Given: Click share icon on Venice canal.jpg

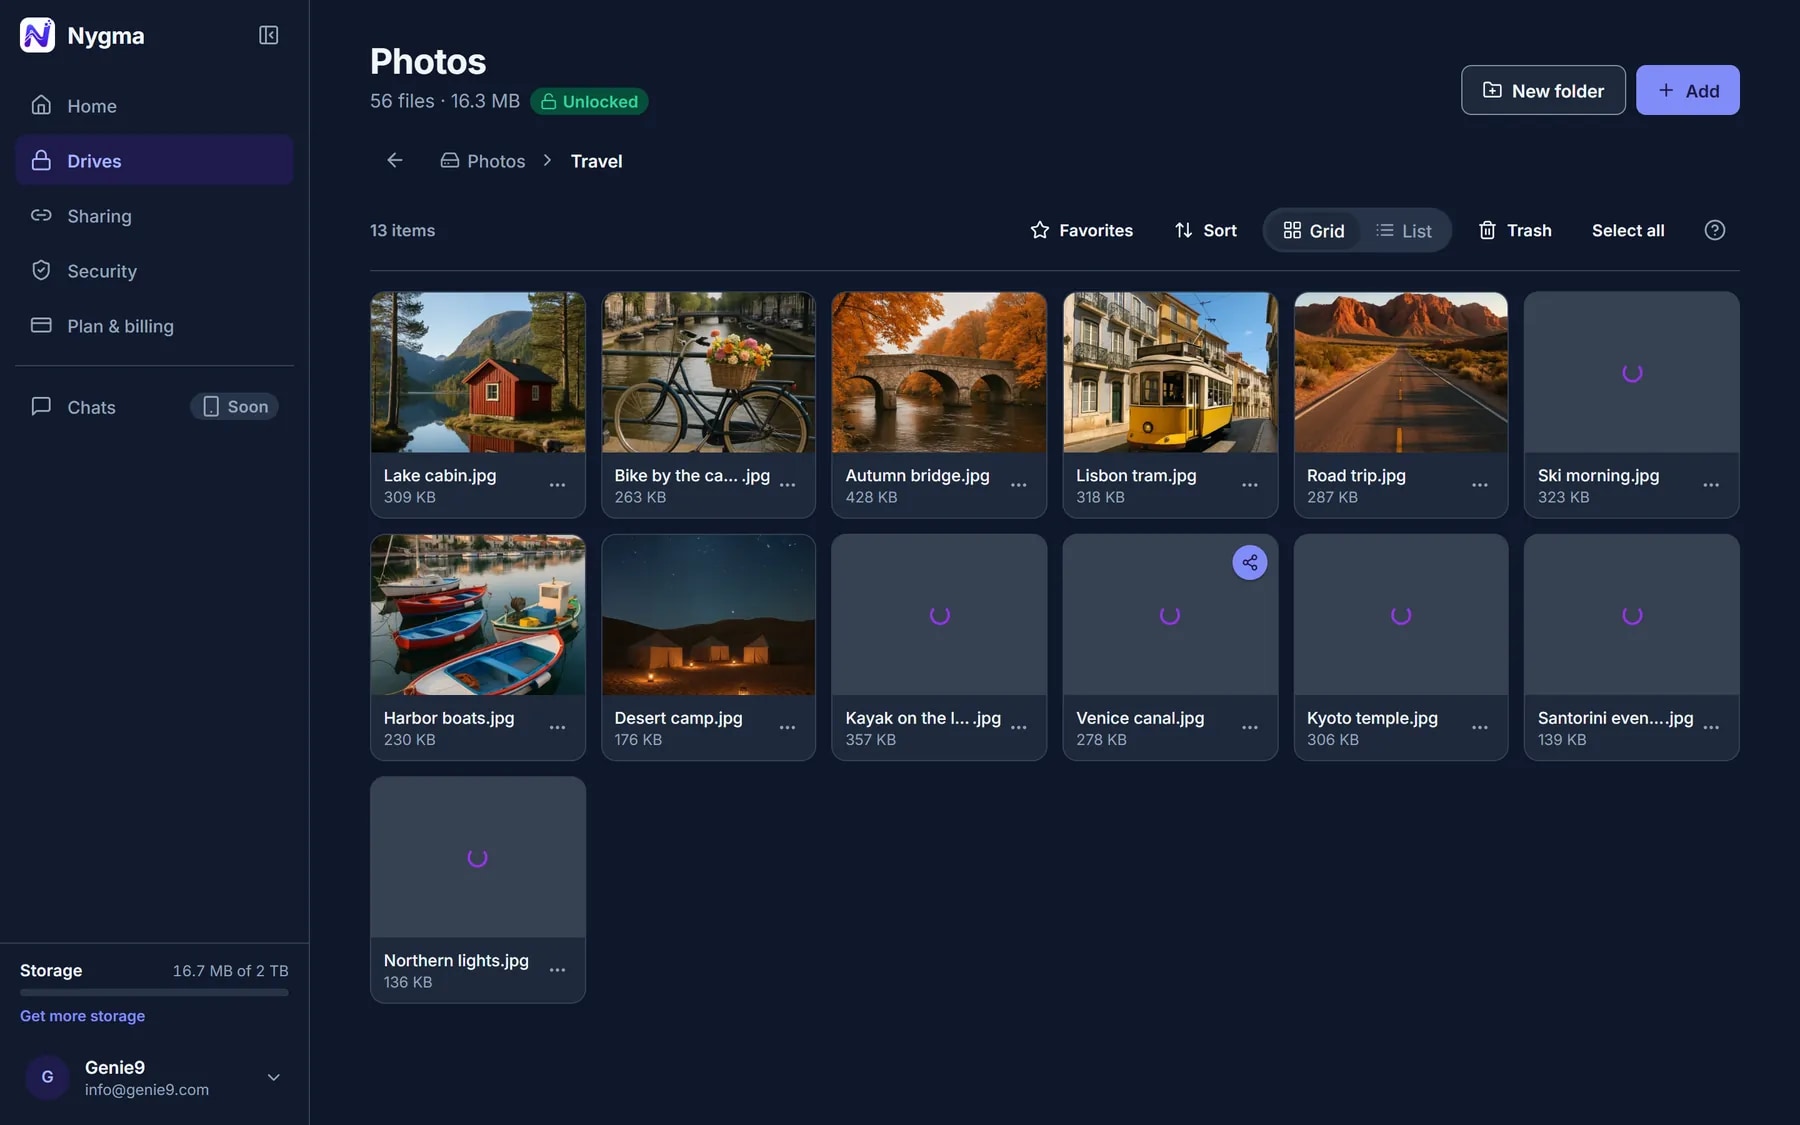Looking at the screenshot, I should pyautogui.click(x=1249, y=563).
